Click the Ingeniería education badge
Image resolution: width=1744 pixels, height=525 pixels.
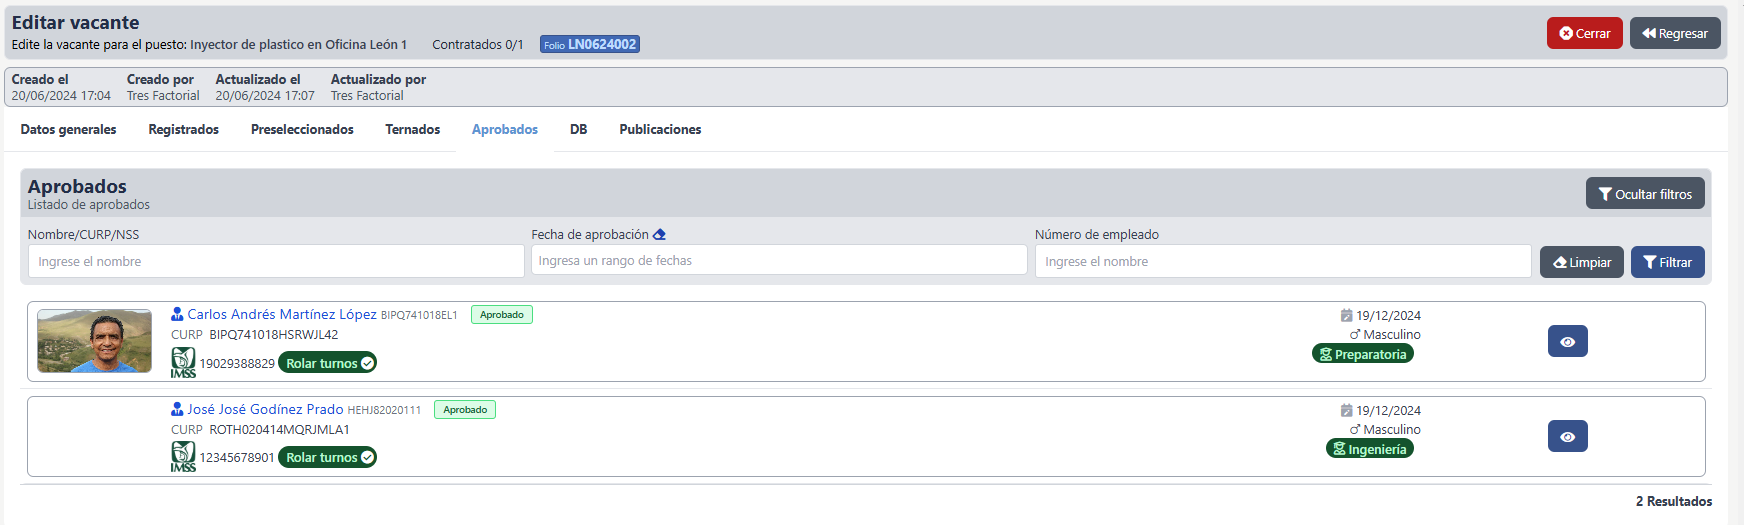[1370, 449]
